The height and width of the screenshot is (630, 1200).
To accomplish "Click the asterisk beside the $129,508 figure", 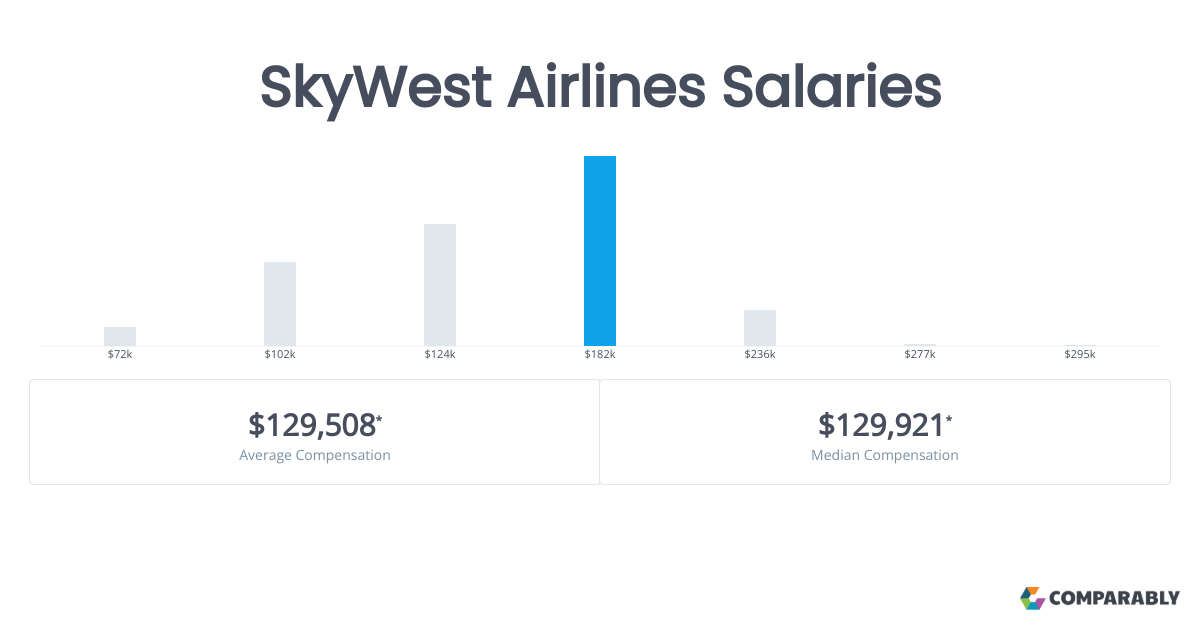I will click(x=379, y=417).
